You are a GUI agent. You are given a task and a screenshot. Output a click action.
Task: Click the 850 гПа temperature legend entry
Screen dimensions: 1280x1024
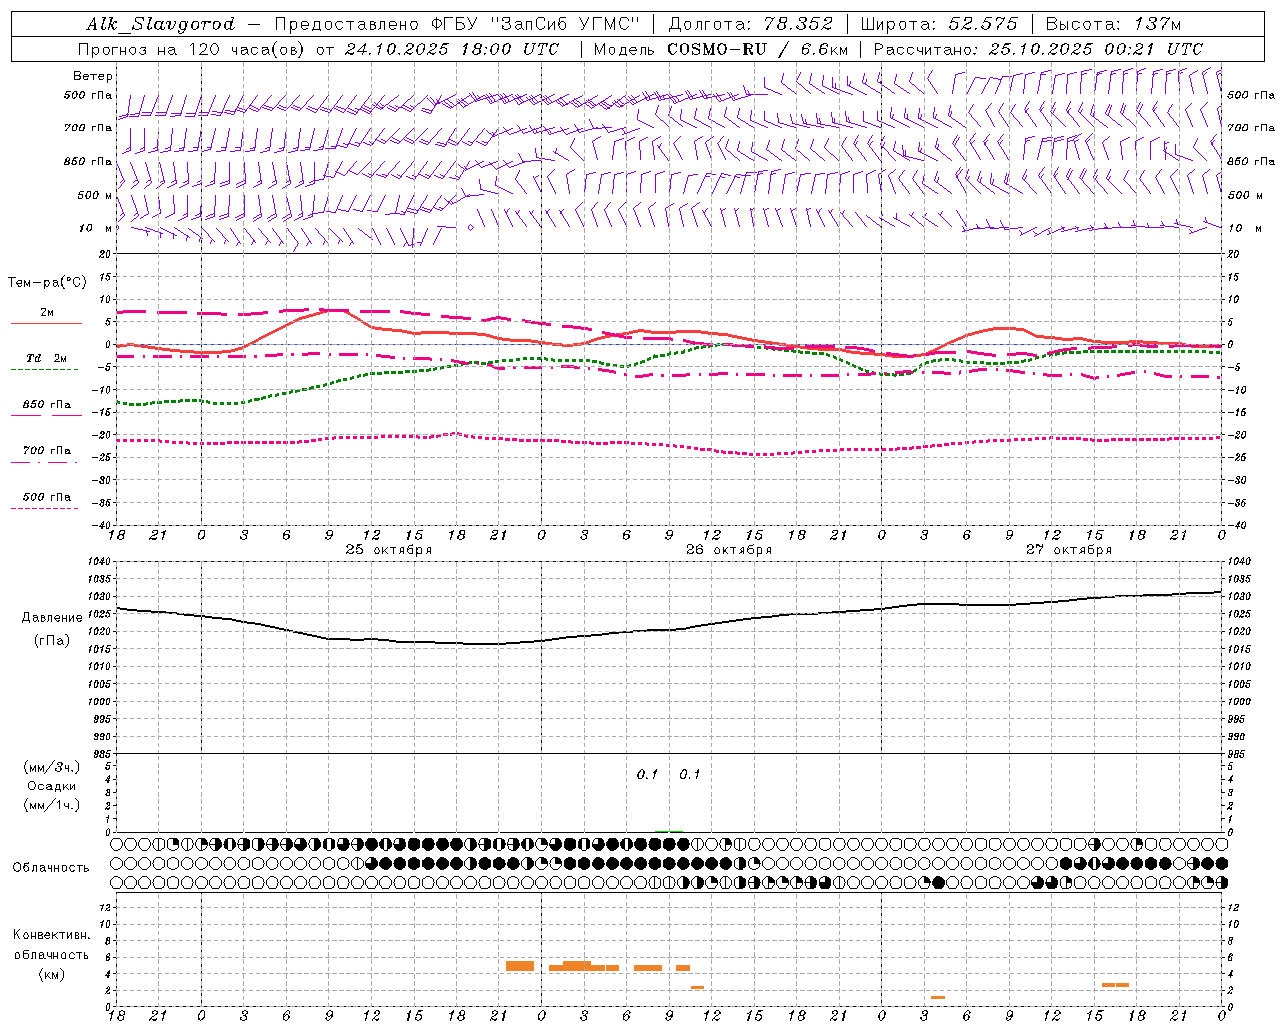point(47,405)
